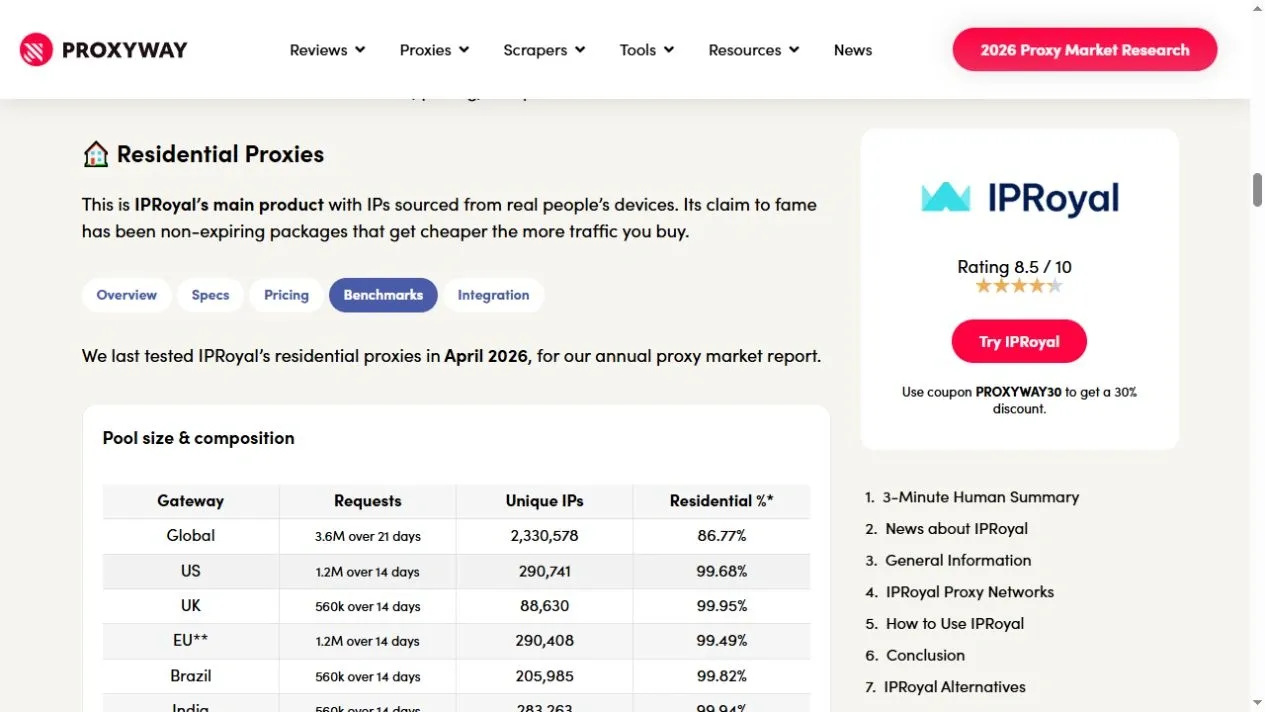
Task: Click the UK gateway row cell
Action: [191, 606]
